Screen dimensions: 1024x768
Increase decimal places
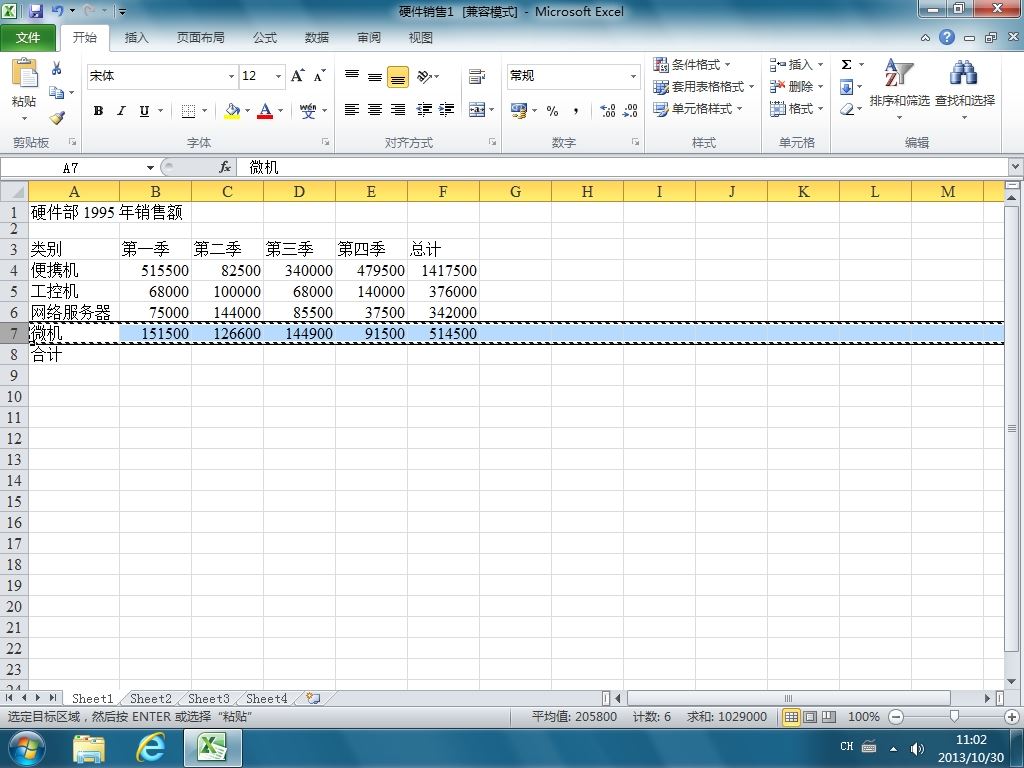(607, 111)
